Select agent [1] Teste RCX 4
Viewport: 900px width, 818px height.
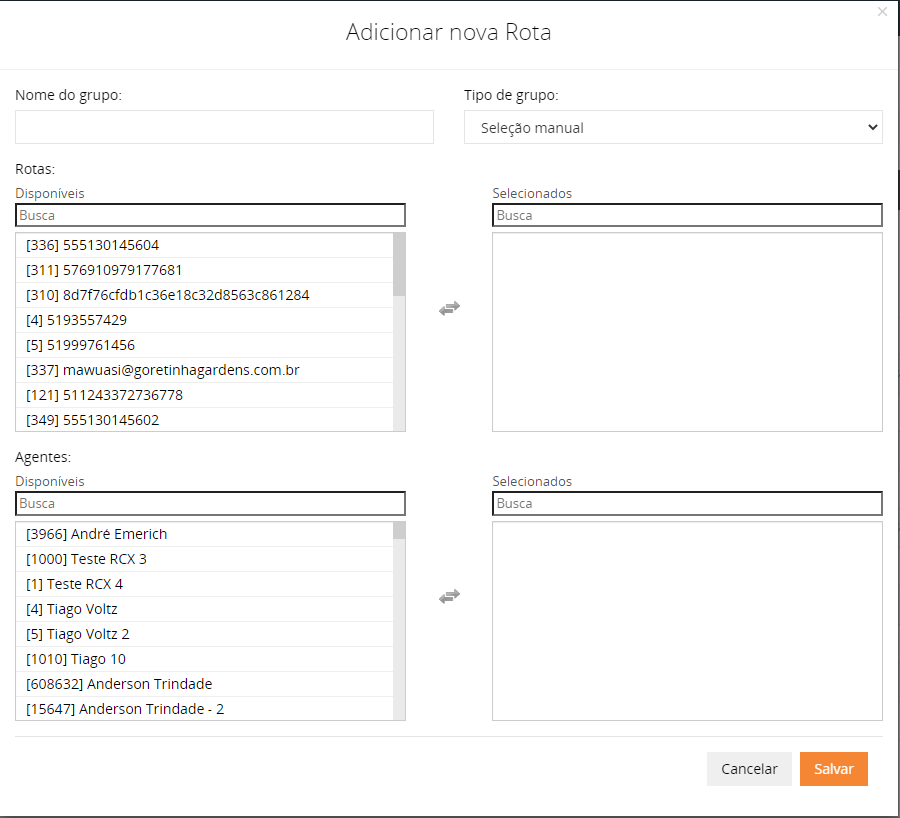[x=204, y=584]
